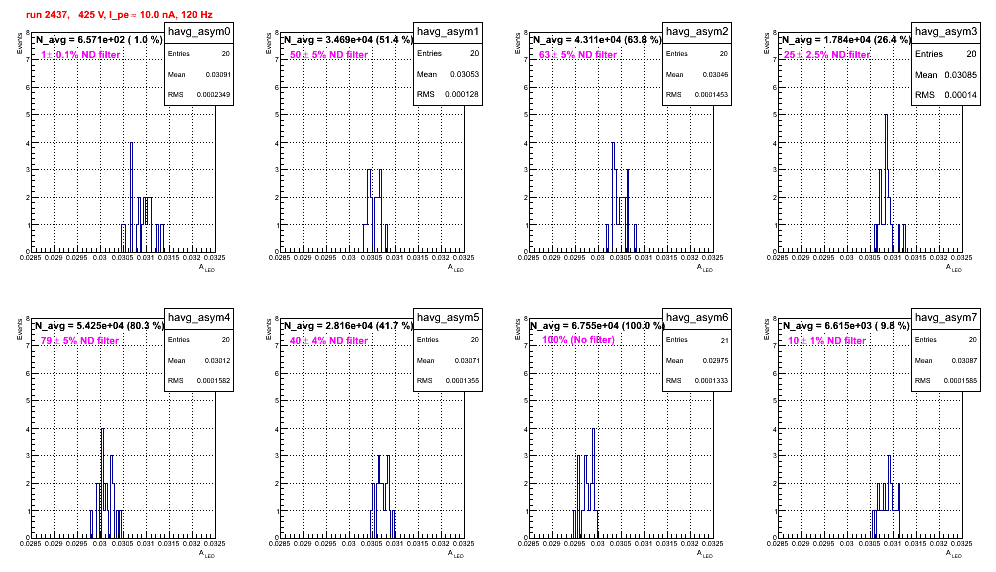
Task: Select the havg_asym0 stats box title
Action: pyautogui.click(x=199, y=32)
